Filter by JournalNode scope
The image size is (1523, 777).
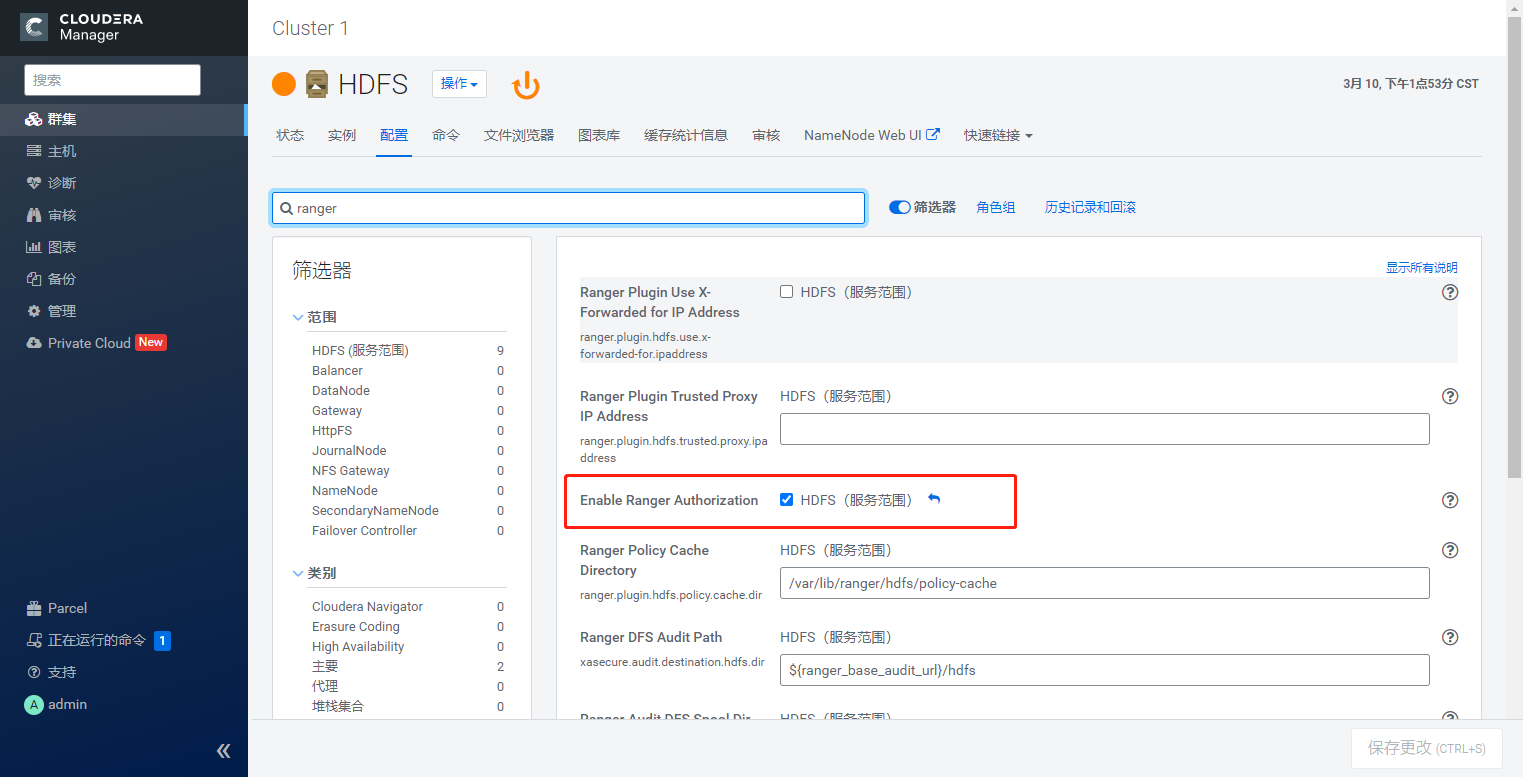click(x=349, y=450)
